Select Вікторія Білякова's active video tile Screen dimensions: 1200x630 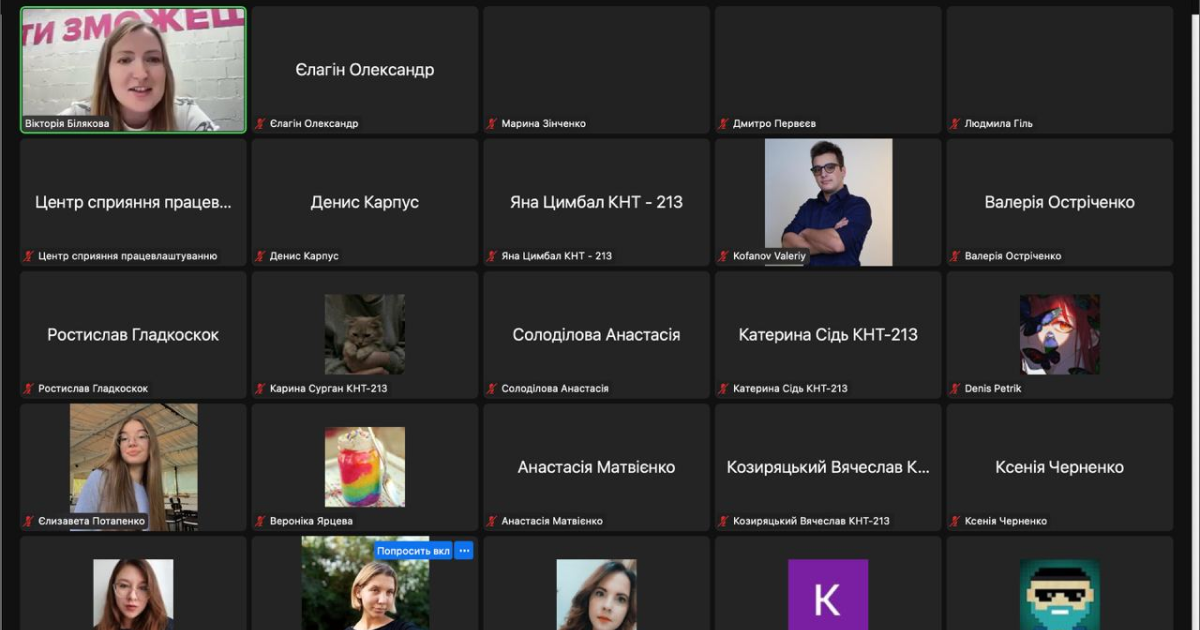click(133, 68)
